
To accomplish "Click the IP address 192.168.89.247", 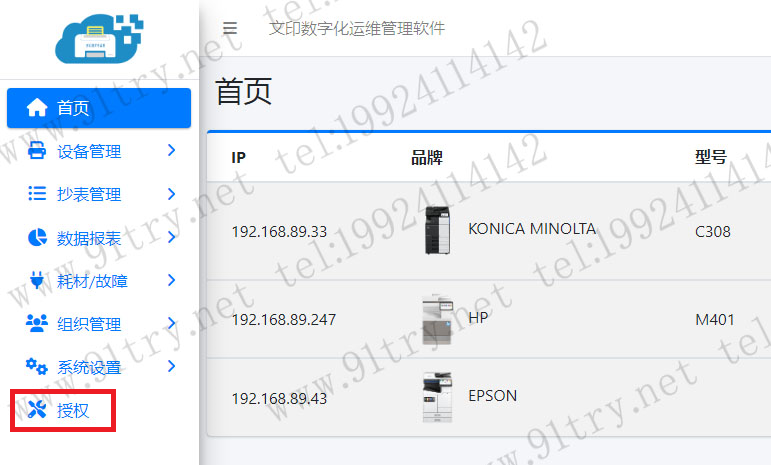I will [284, 320].
